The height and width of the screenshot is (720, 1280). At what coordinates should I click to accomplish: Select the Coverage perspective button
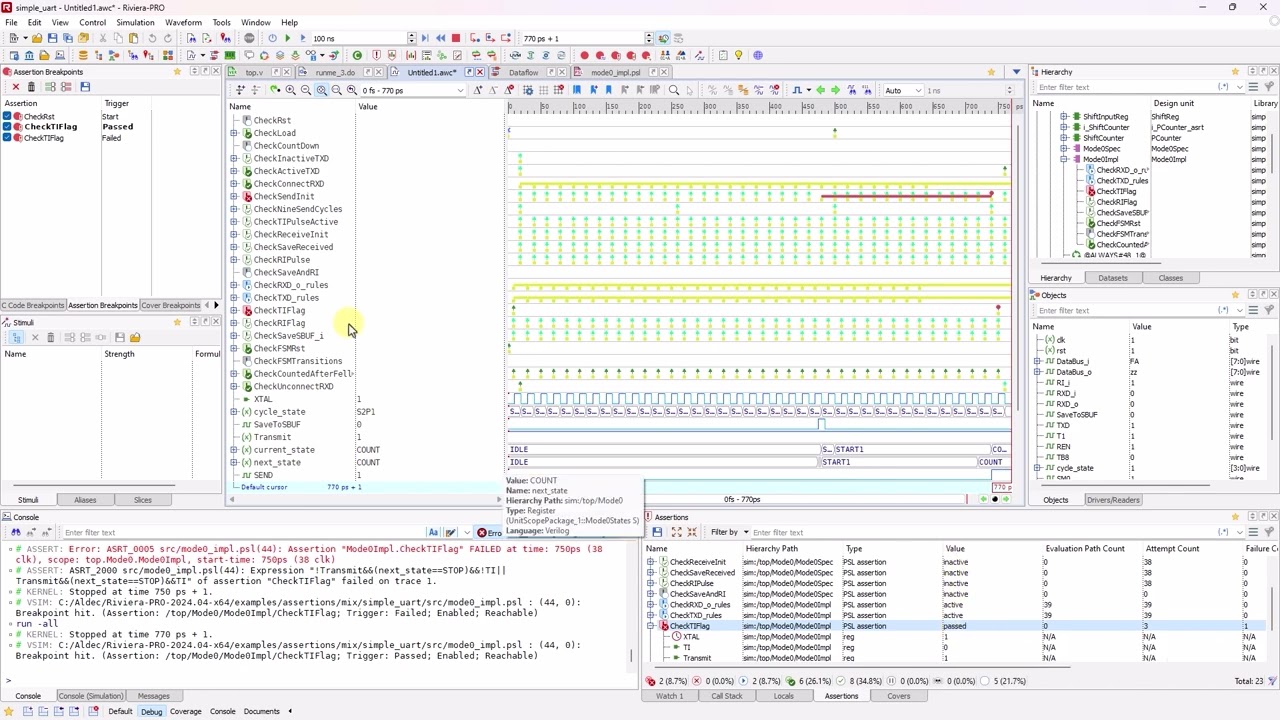click(185, 711)
